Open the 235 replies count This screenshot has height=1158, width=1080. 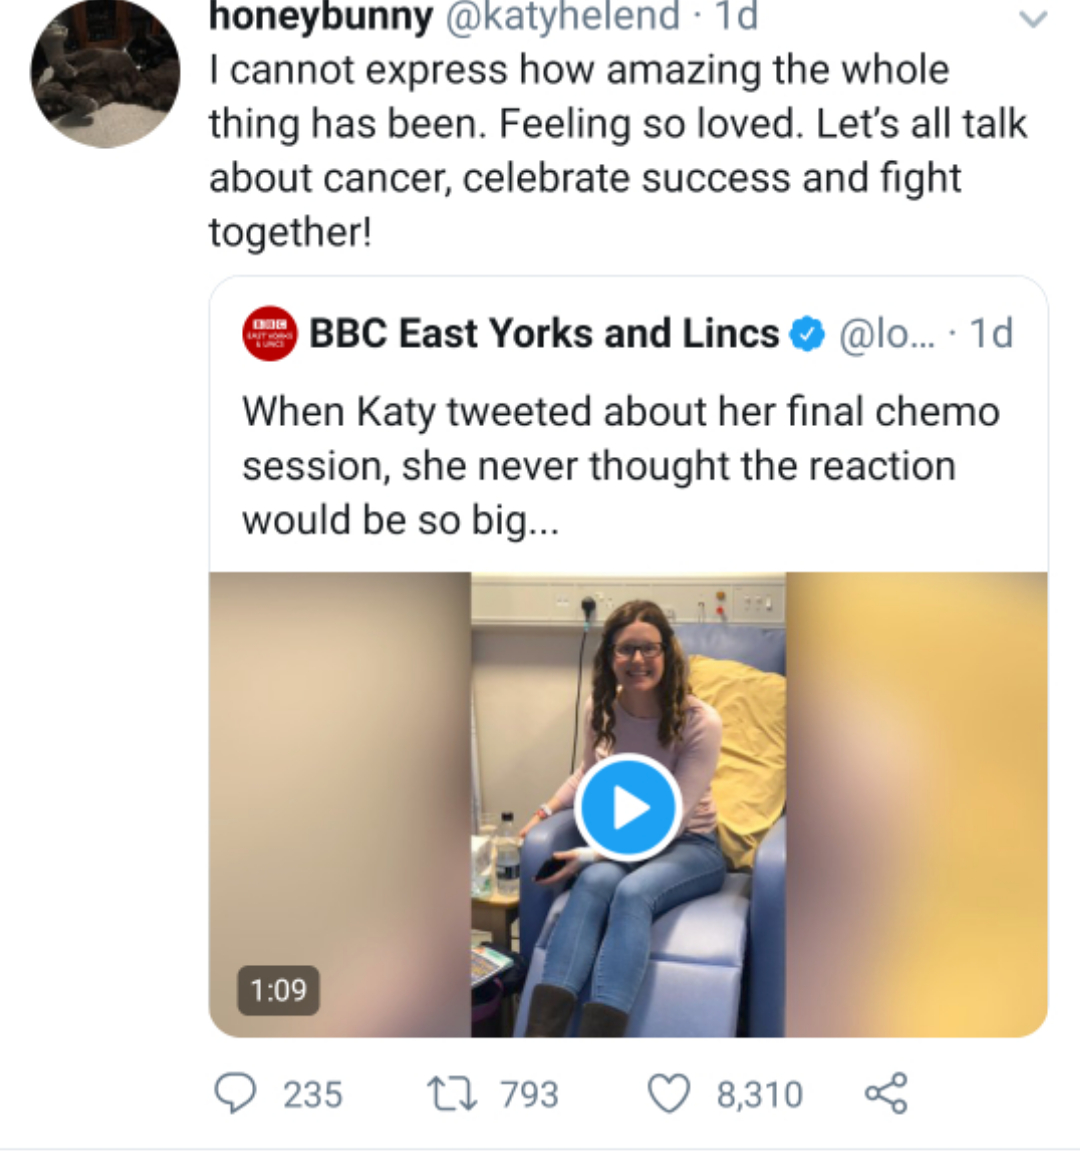point(312,1094)
